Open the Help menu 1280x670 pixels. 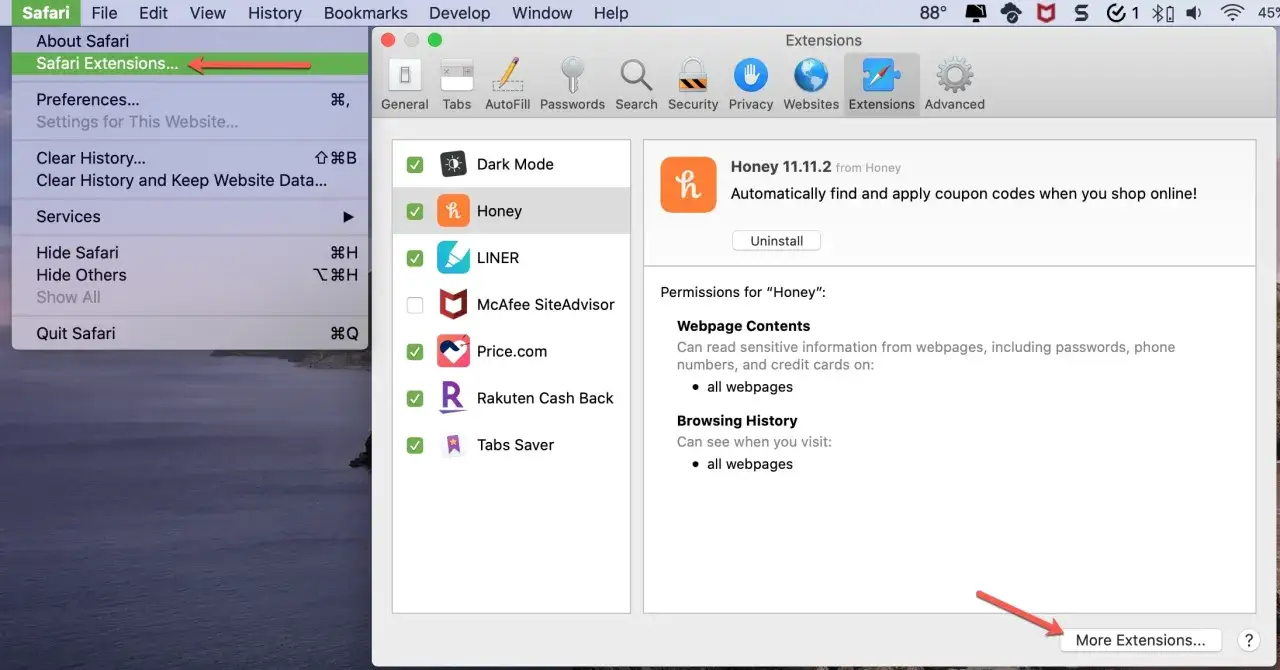tap(611, 13)
